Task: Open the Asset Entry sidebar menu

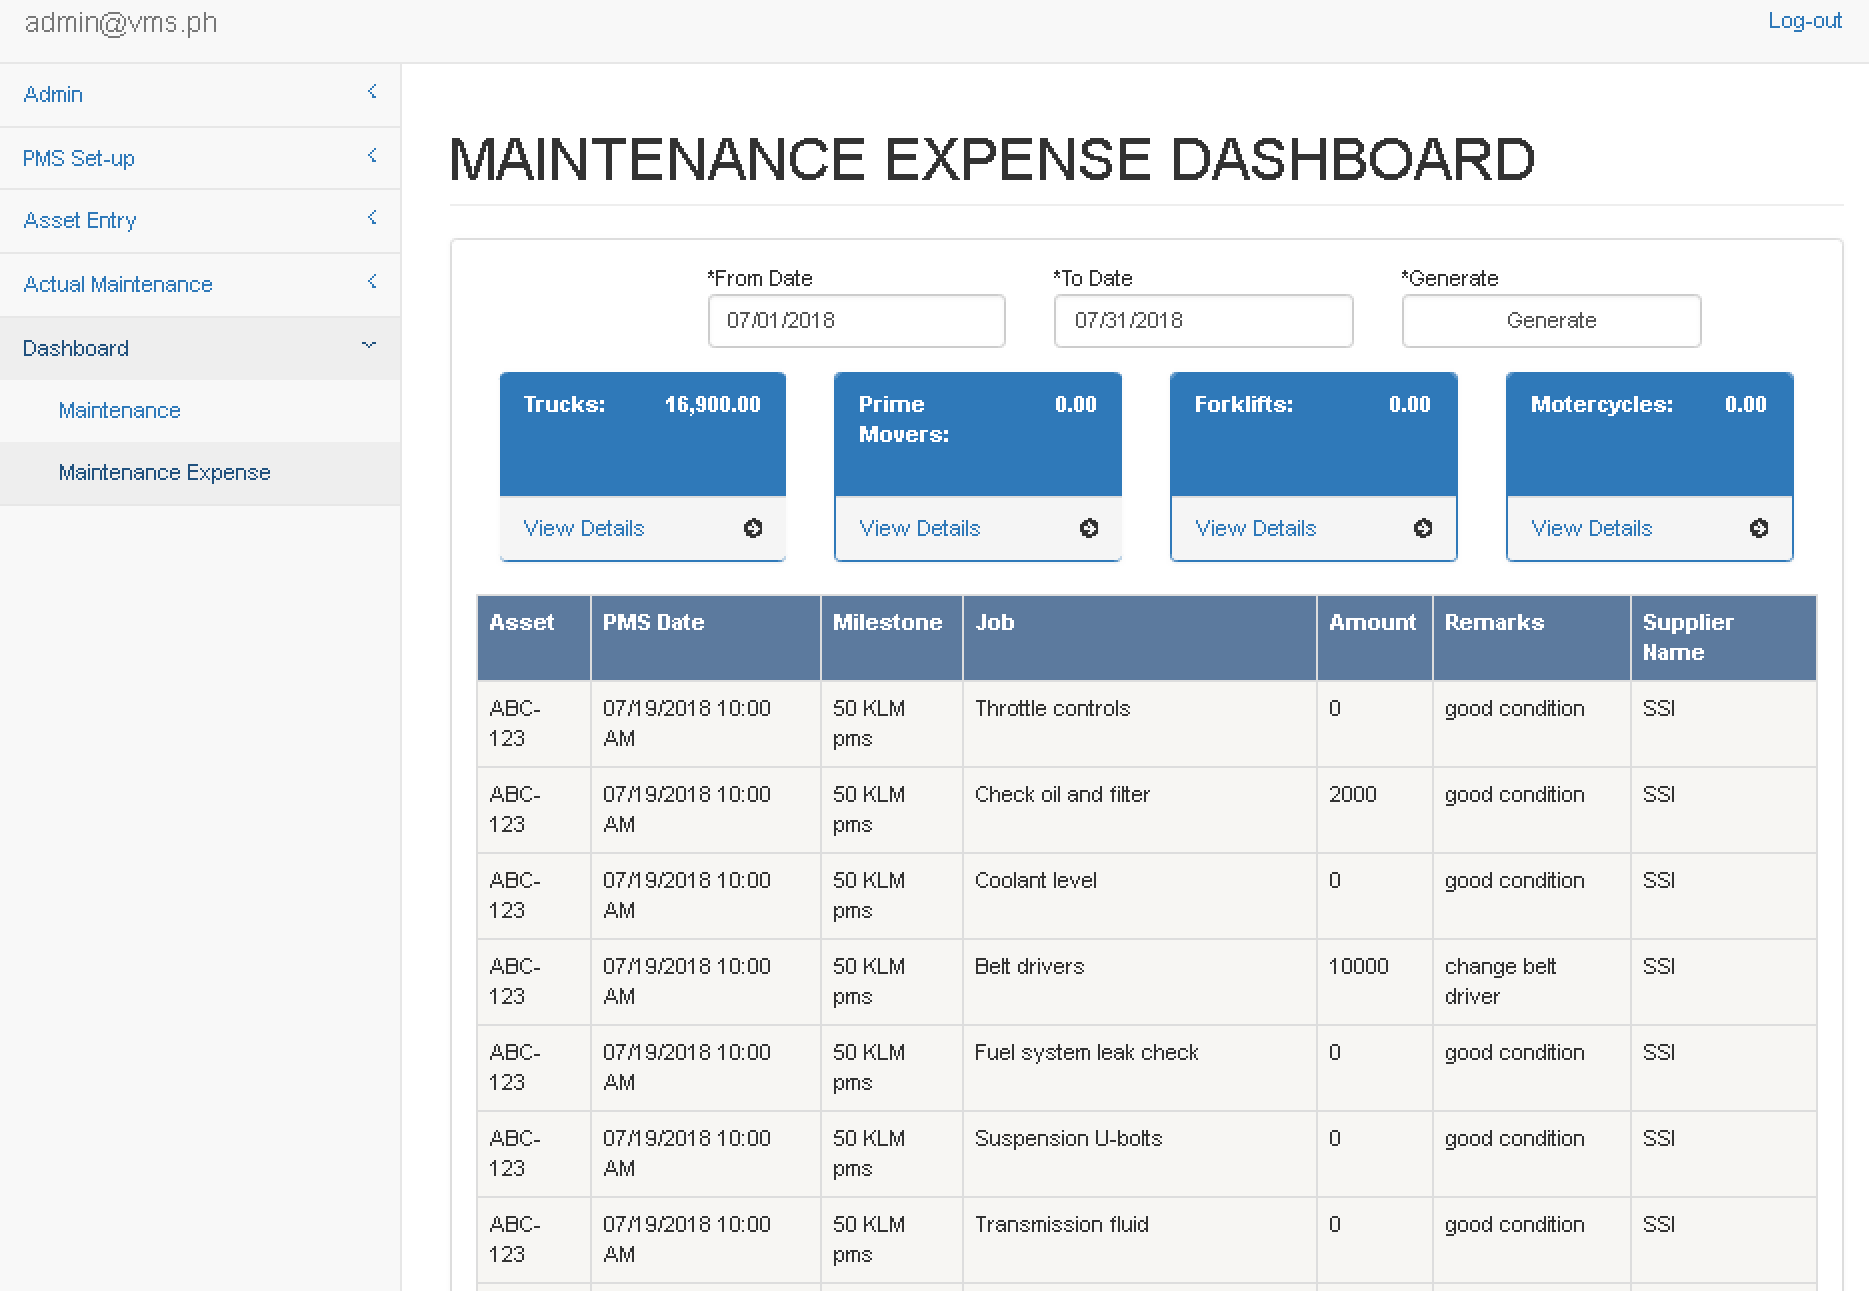Action: tap(200, 221)
